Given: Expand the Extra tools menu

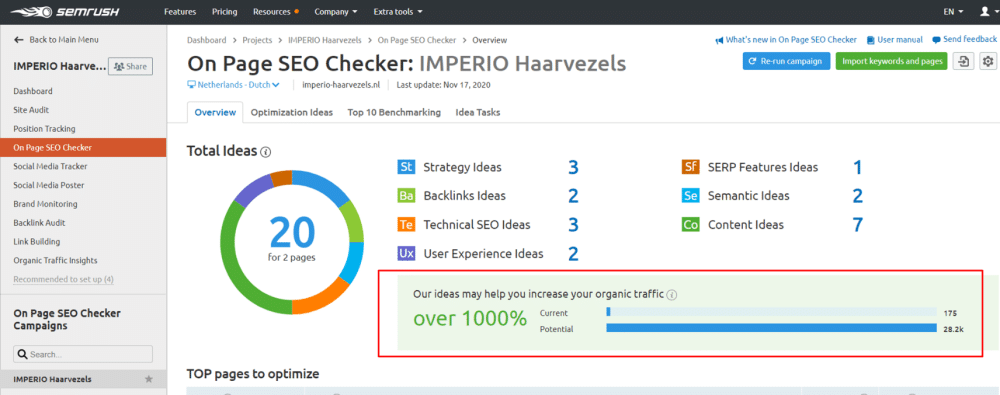Looking at the screenshot, I should point(397,12).
